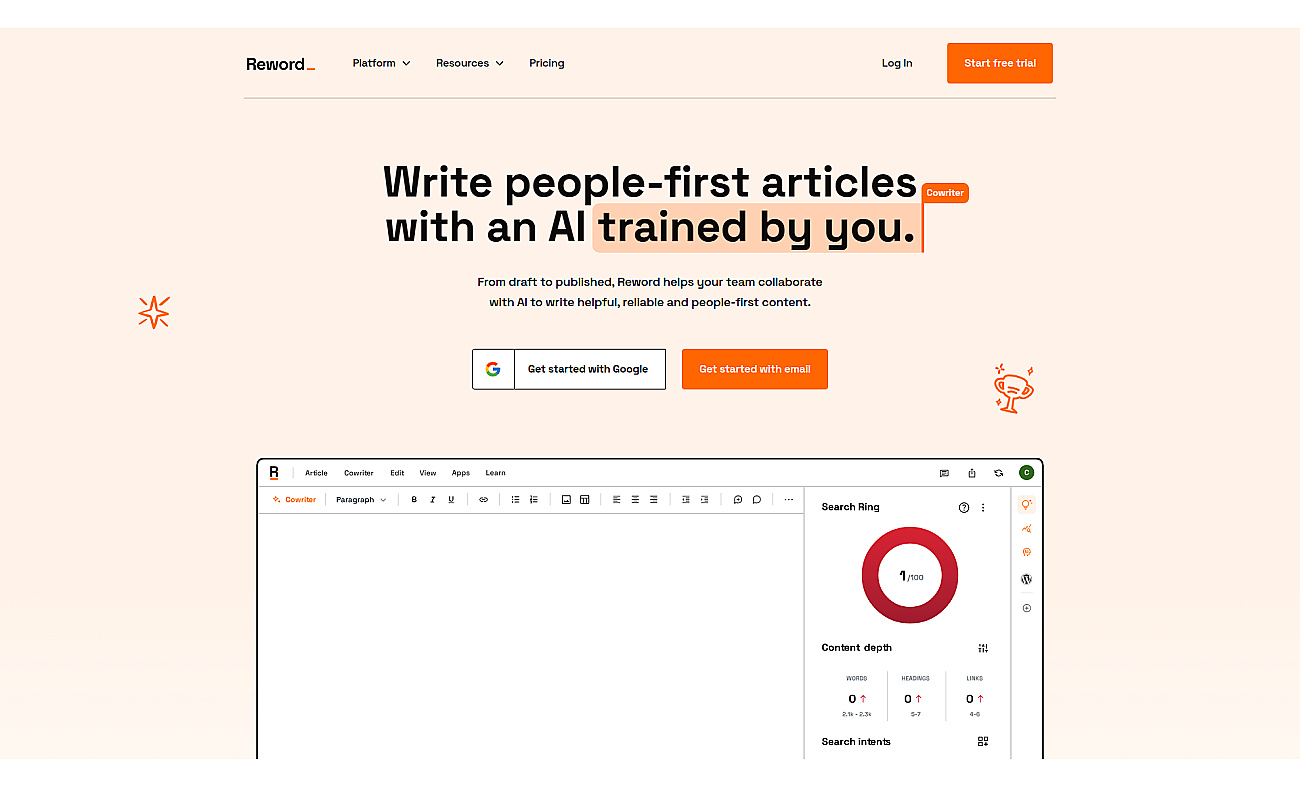Open the View menu in editor

coord(428,473)
